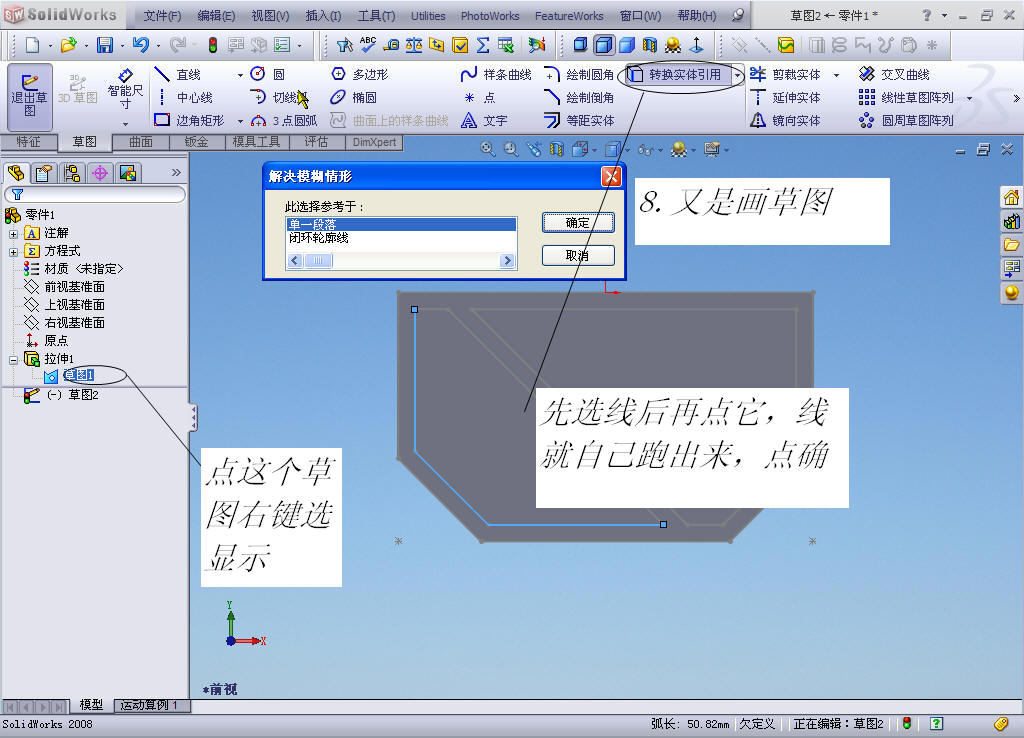
Task: Open the DimXpertManager tab icon
Action: [x=100, y=173]
